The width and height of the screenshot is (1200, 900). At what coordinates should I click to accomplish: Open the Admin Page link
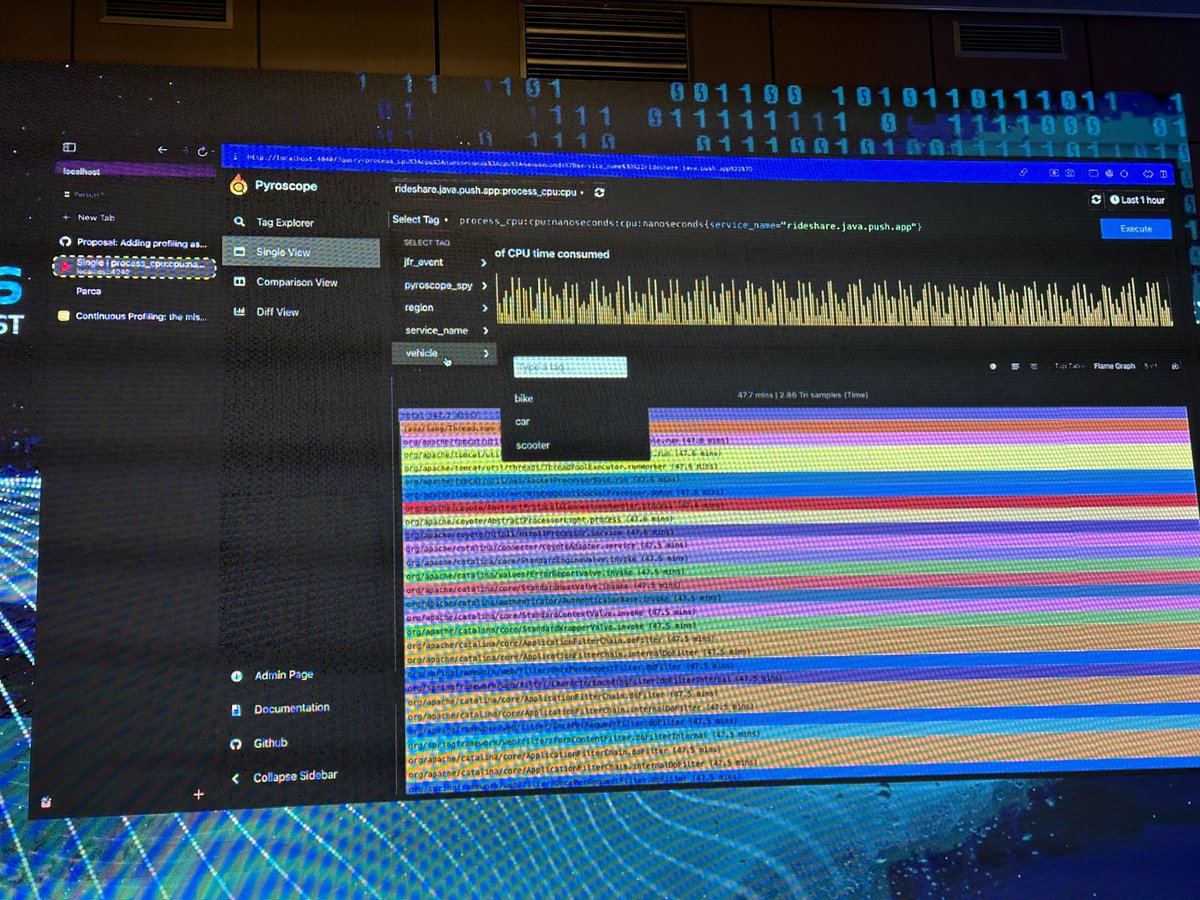(283, 675)
